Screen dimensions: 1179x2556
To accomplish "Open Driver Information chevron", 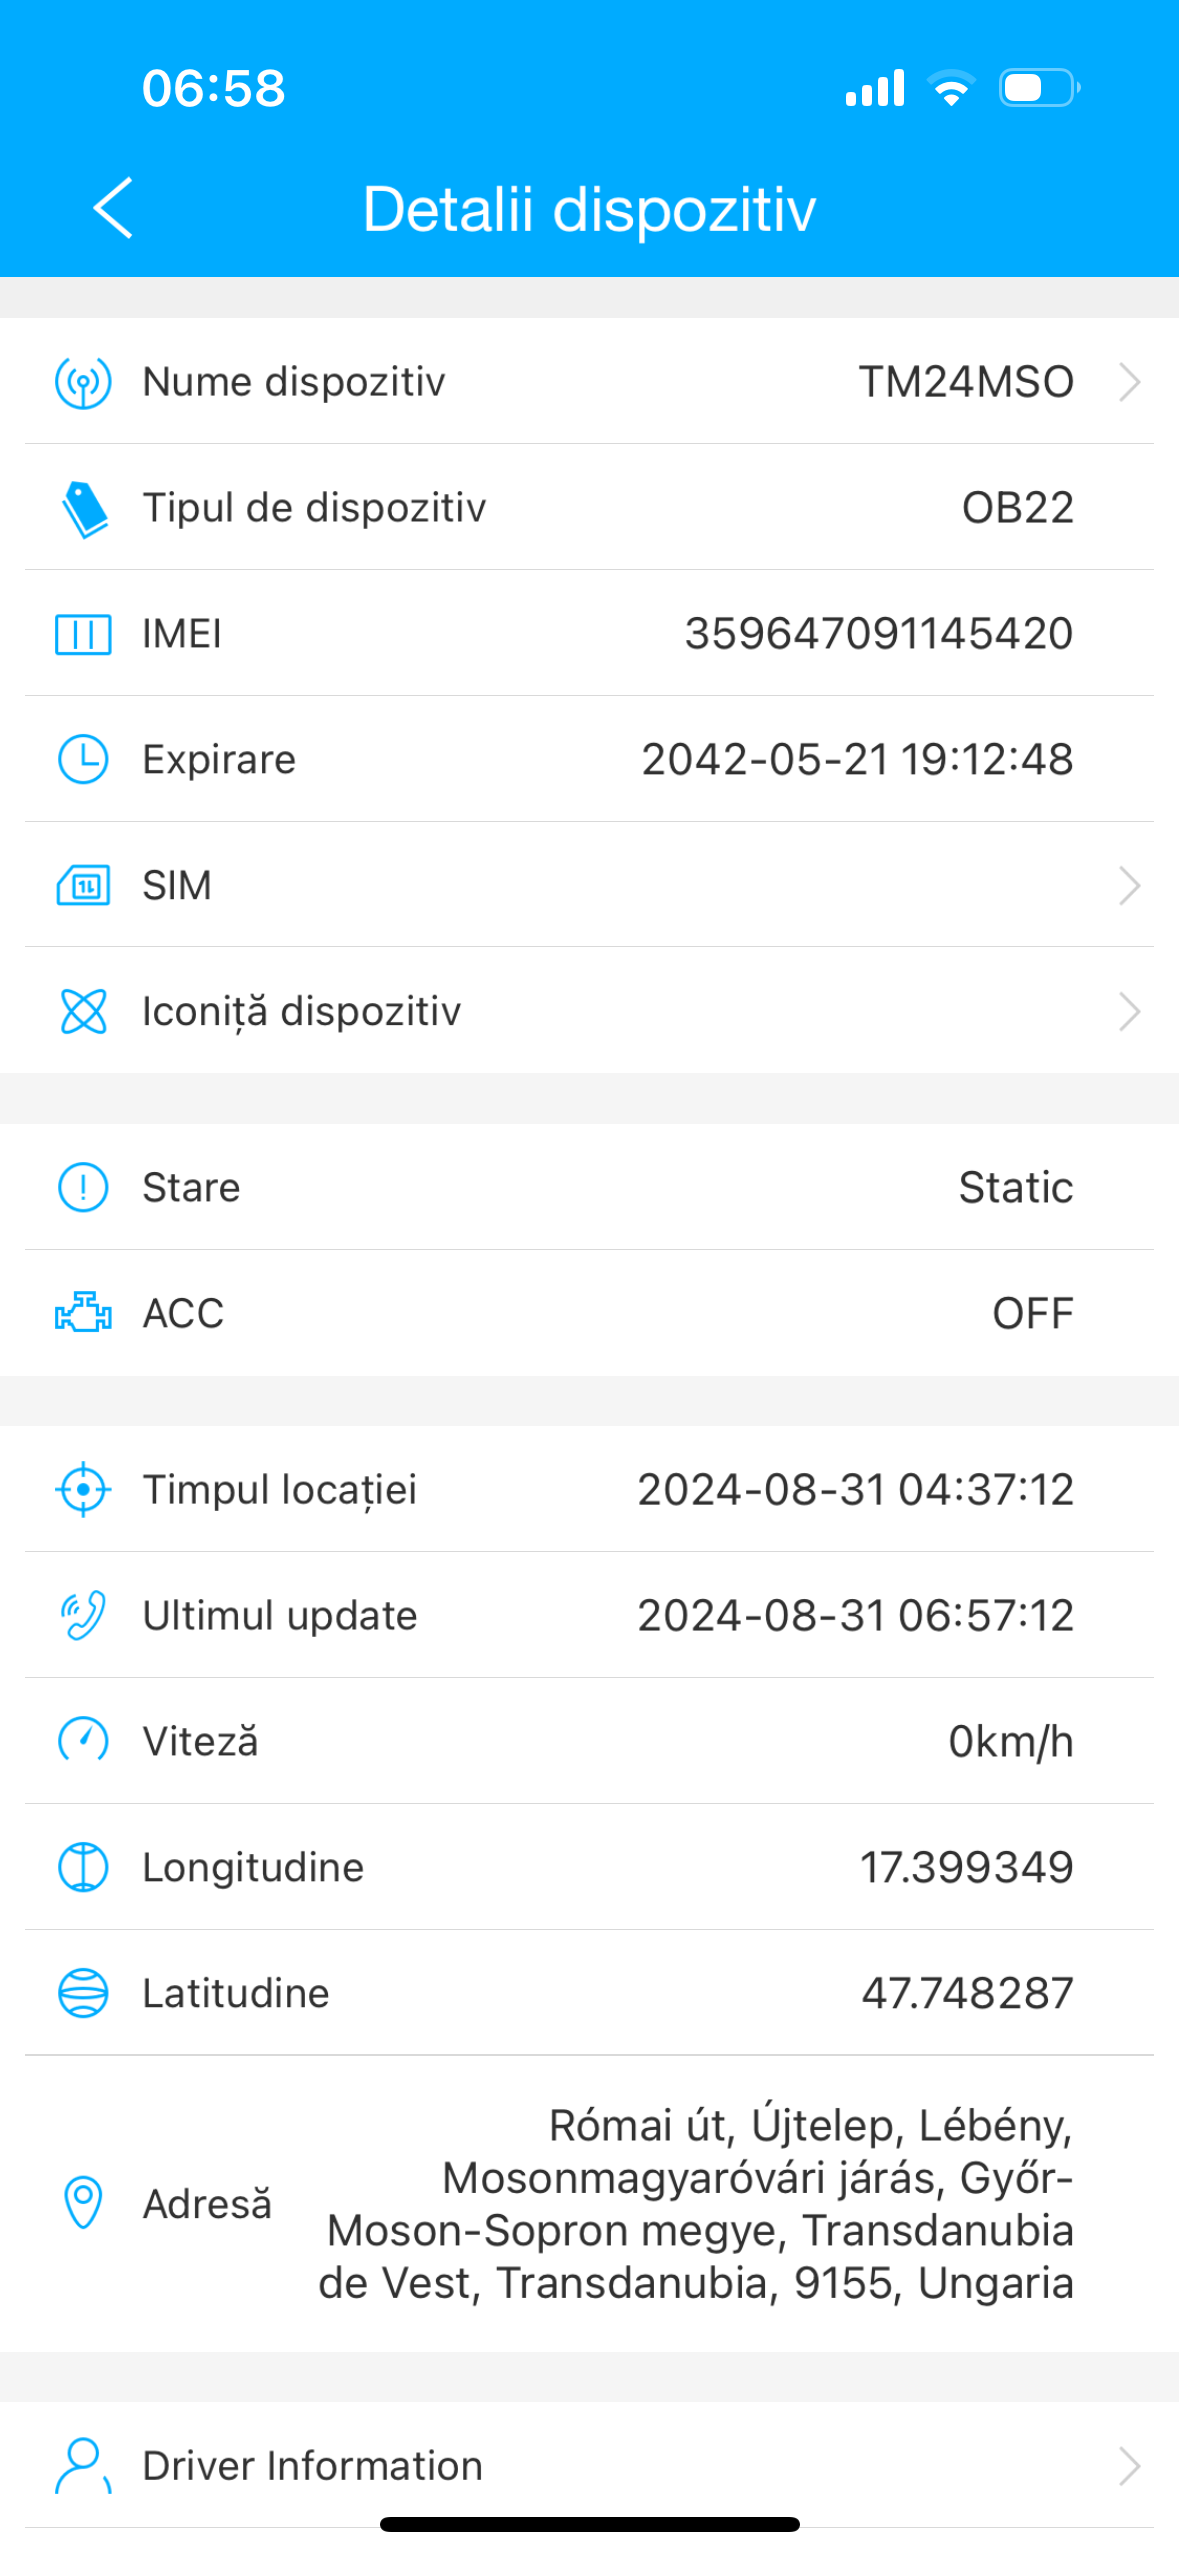I will coord(1129,2466).
